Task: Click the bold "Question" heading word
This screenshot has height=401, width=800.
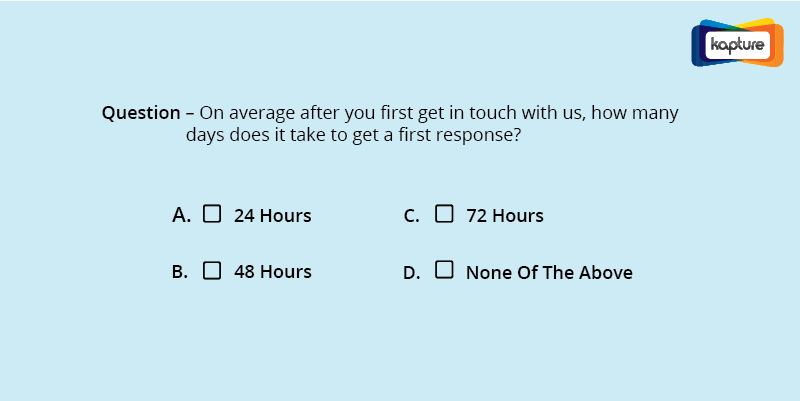Action: tap(141, 112)
